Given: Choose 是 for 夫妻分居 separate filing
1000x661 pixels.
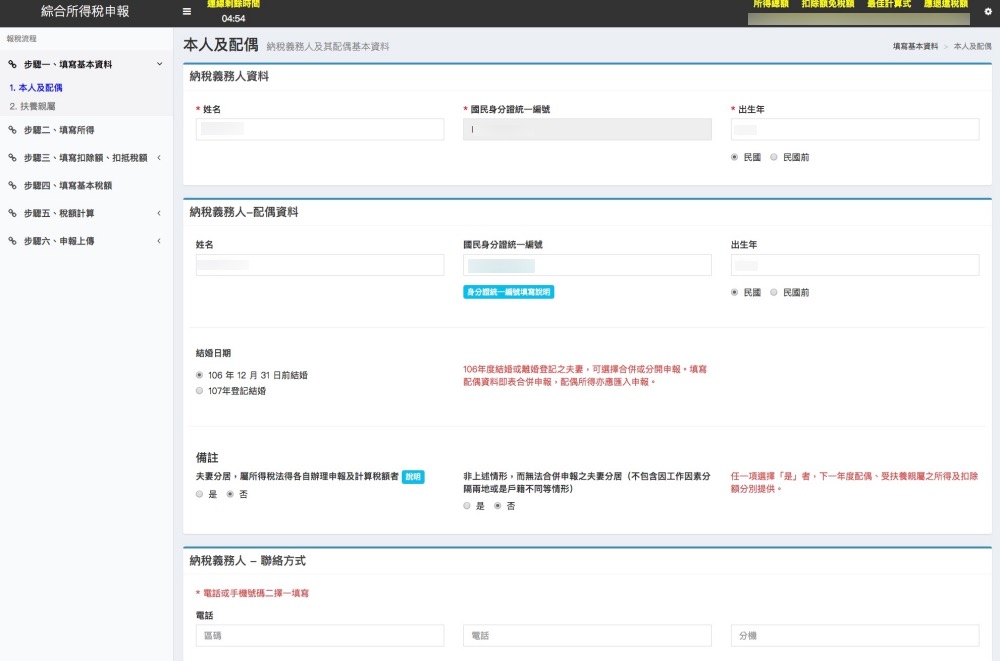Looking at the screenshot, I should tap(200, 494).
